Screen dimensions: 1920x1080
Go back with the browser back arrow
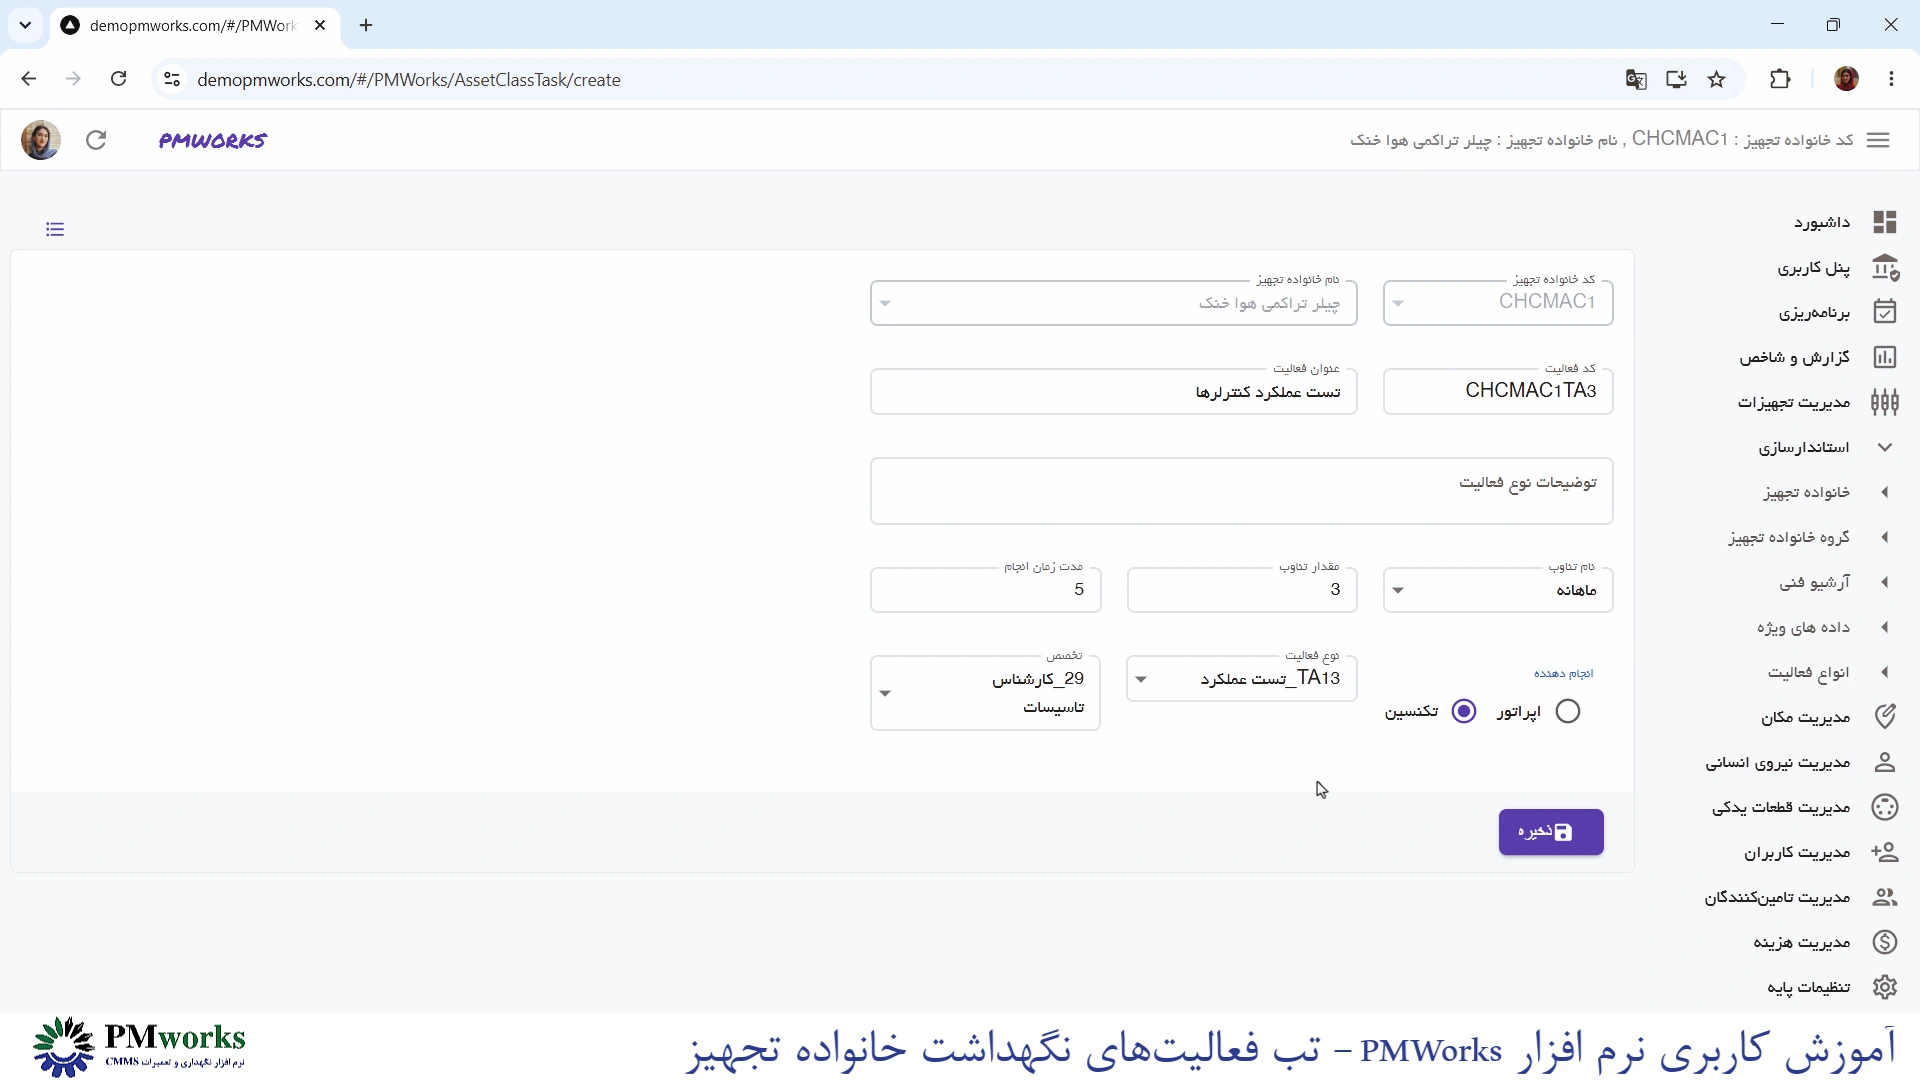click(28, 79)
